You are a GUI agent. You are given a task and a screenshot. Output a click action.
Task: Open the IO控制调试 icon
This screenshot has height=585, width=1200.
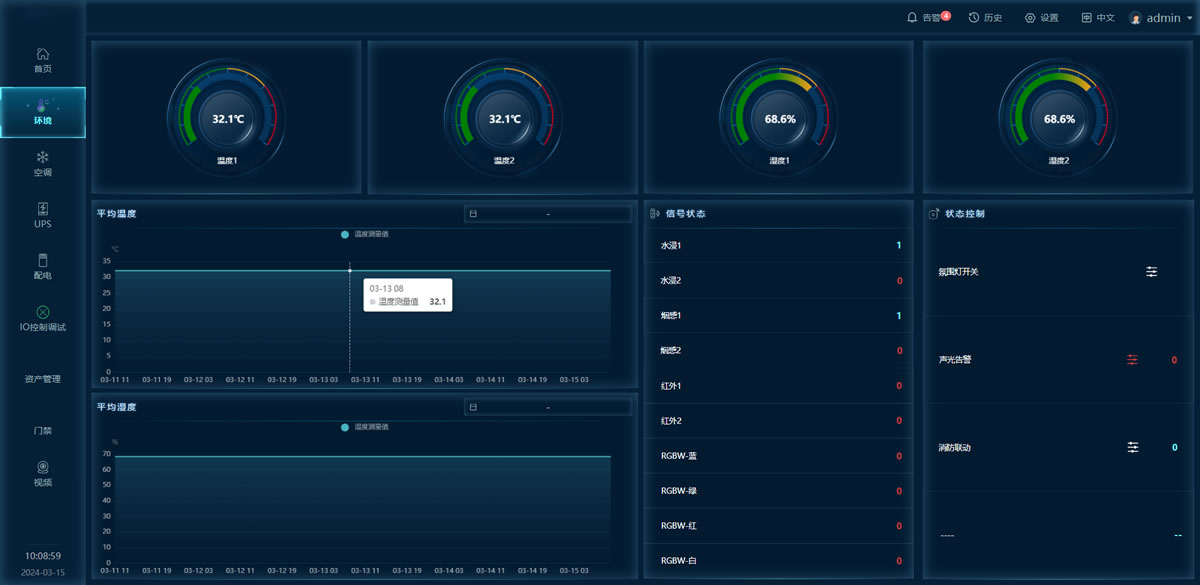(x=42, y=312)
